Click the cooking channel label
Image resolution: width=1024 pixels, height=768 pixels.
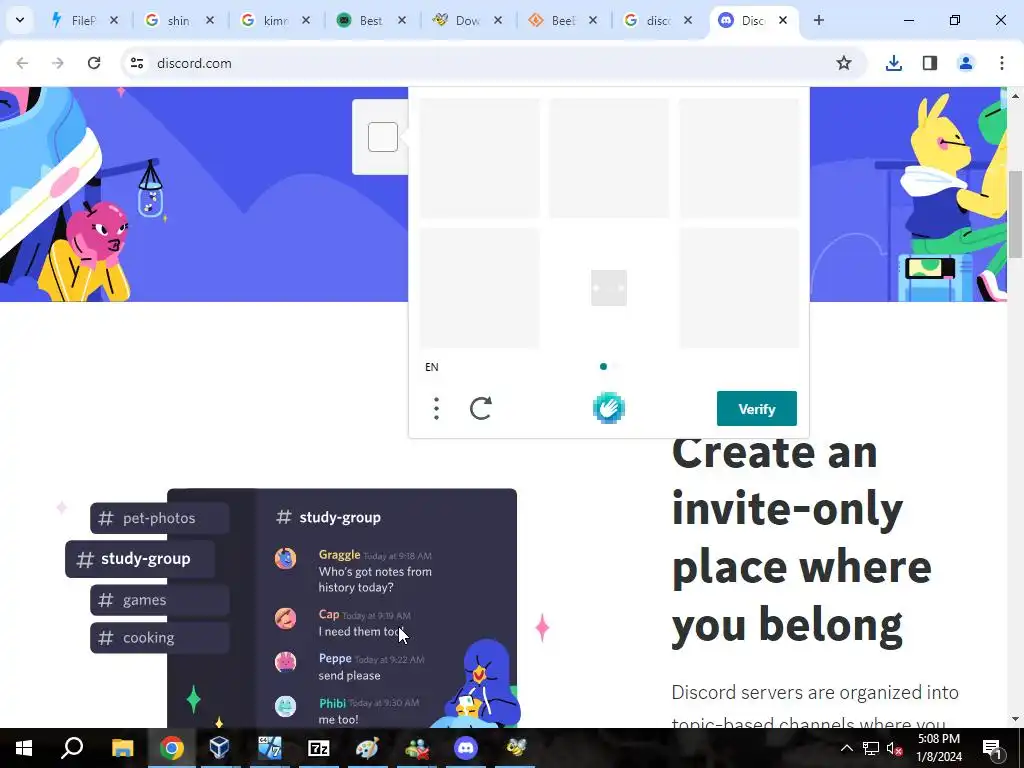click(x=159, y=637)
